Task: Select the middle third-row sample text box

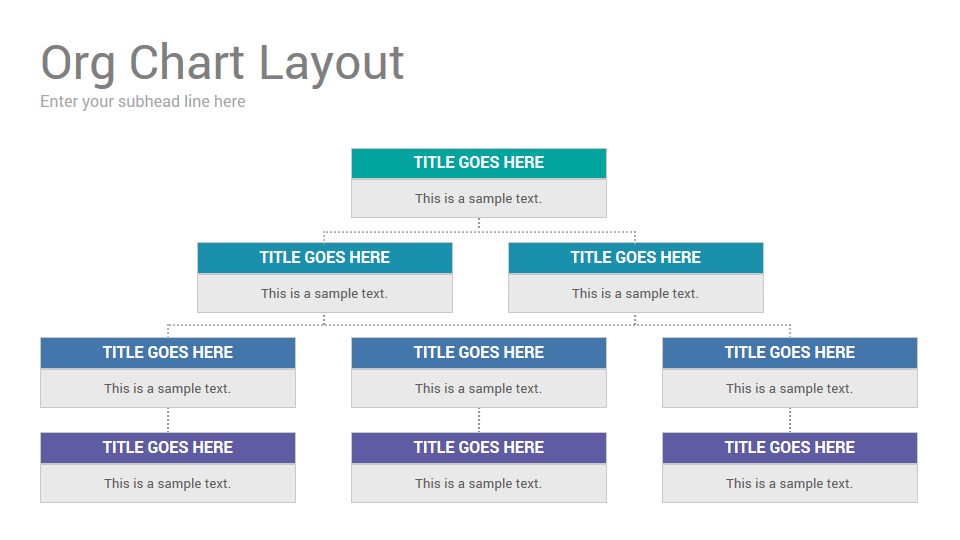Action: coord(479,388)
